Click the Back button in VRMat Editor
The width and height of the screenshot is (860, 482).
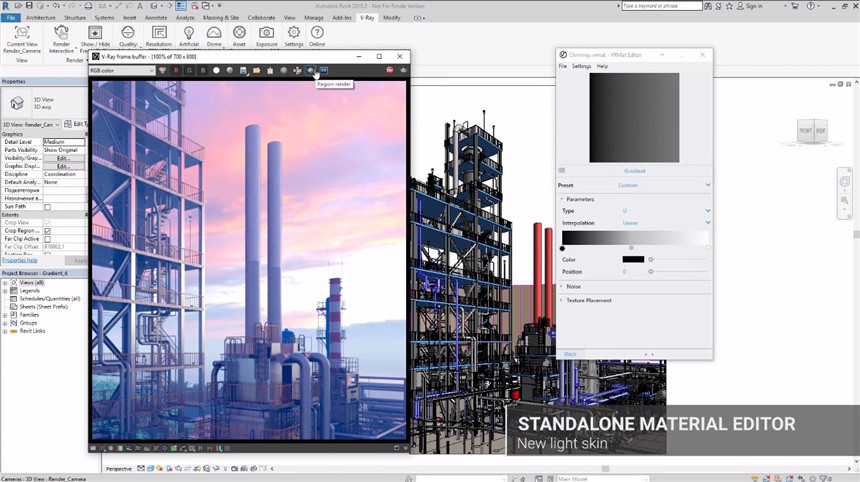570,354
